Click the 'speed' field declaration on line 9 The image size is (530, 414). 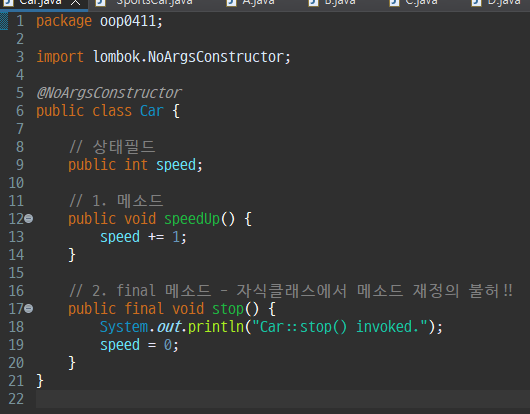pos(176,165)
